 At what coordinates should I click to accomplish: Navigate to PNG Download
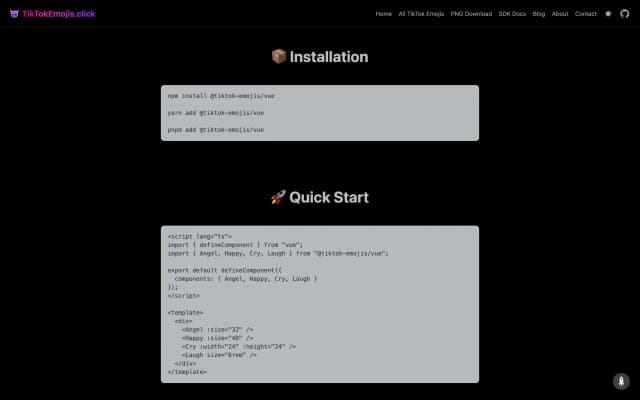coord(471,14)
